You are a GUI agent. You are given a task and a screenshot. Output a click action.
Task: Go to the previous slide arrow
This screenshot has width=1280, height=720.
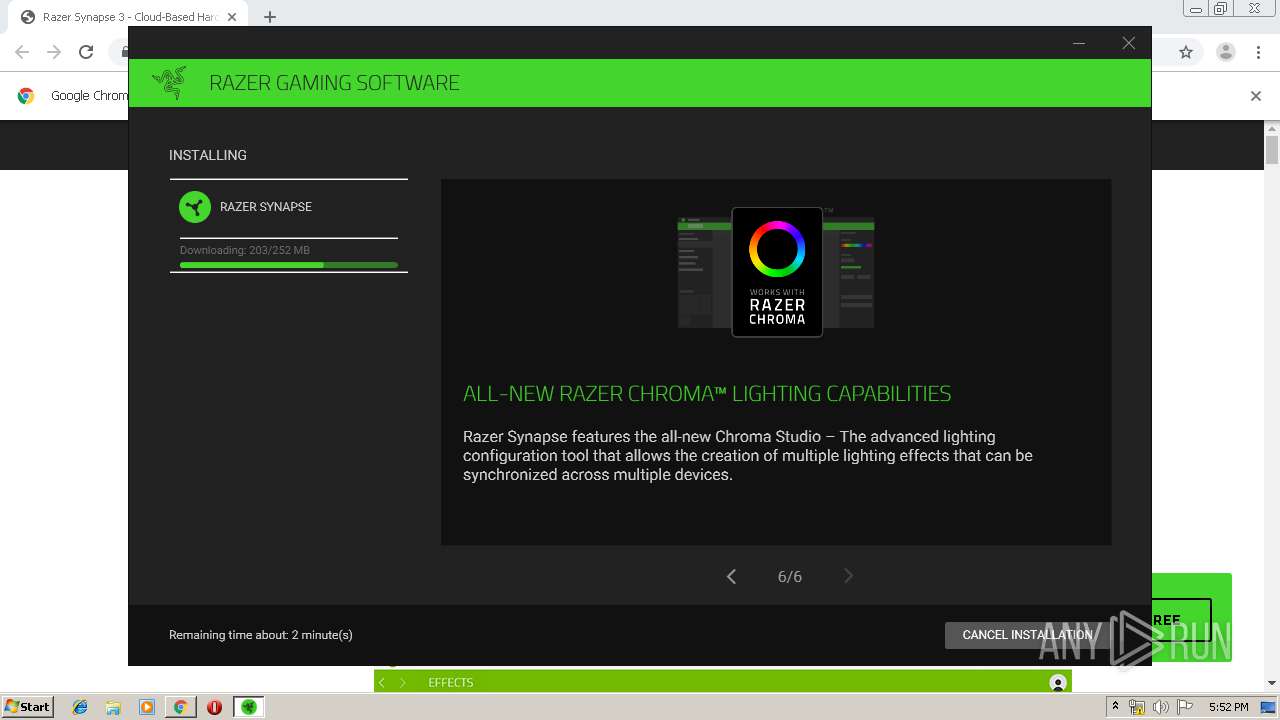pos(731,576)
